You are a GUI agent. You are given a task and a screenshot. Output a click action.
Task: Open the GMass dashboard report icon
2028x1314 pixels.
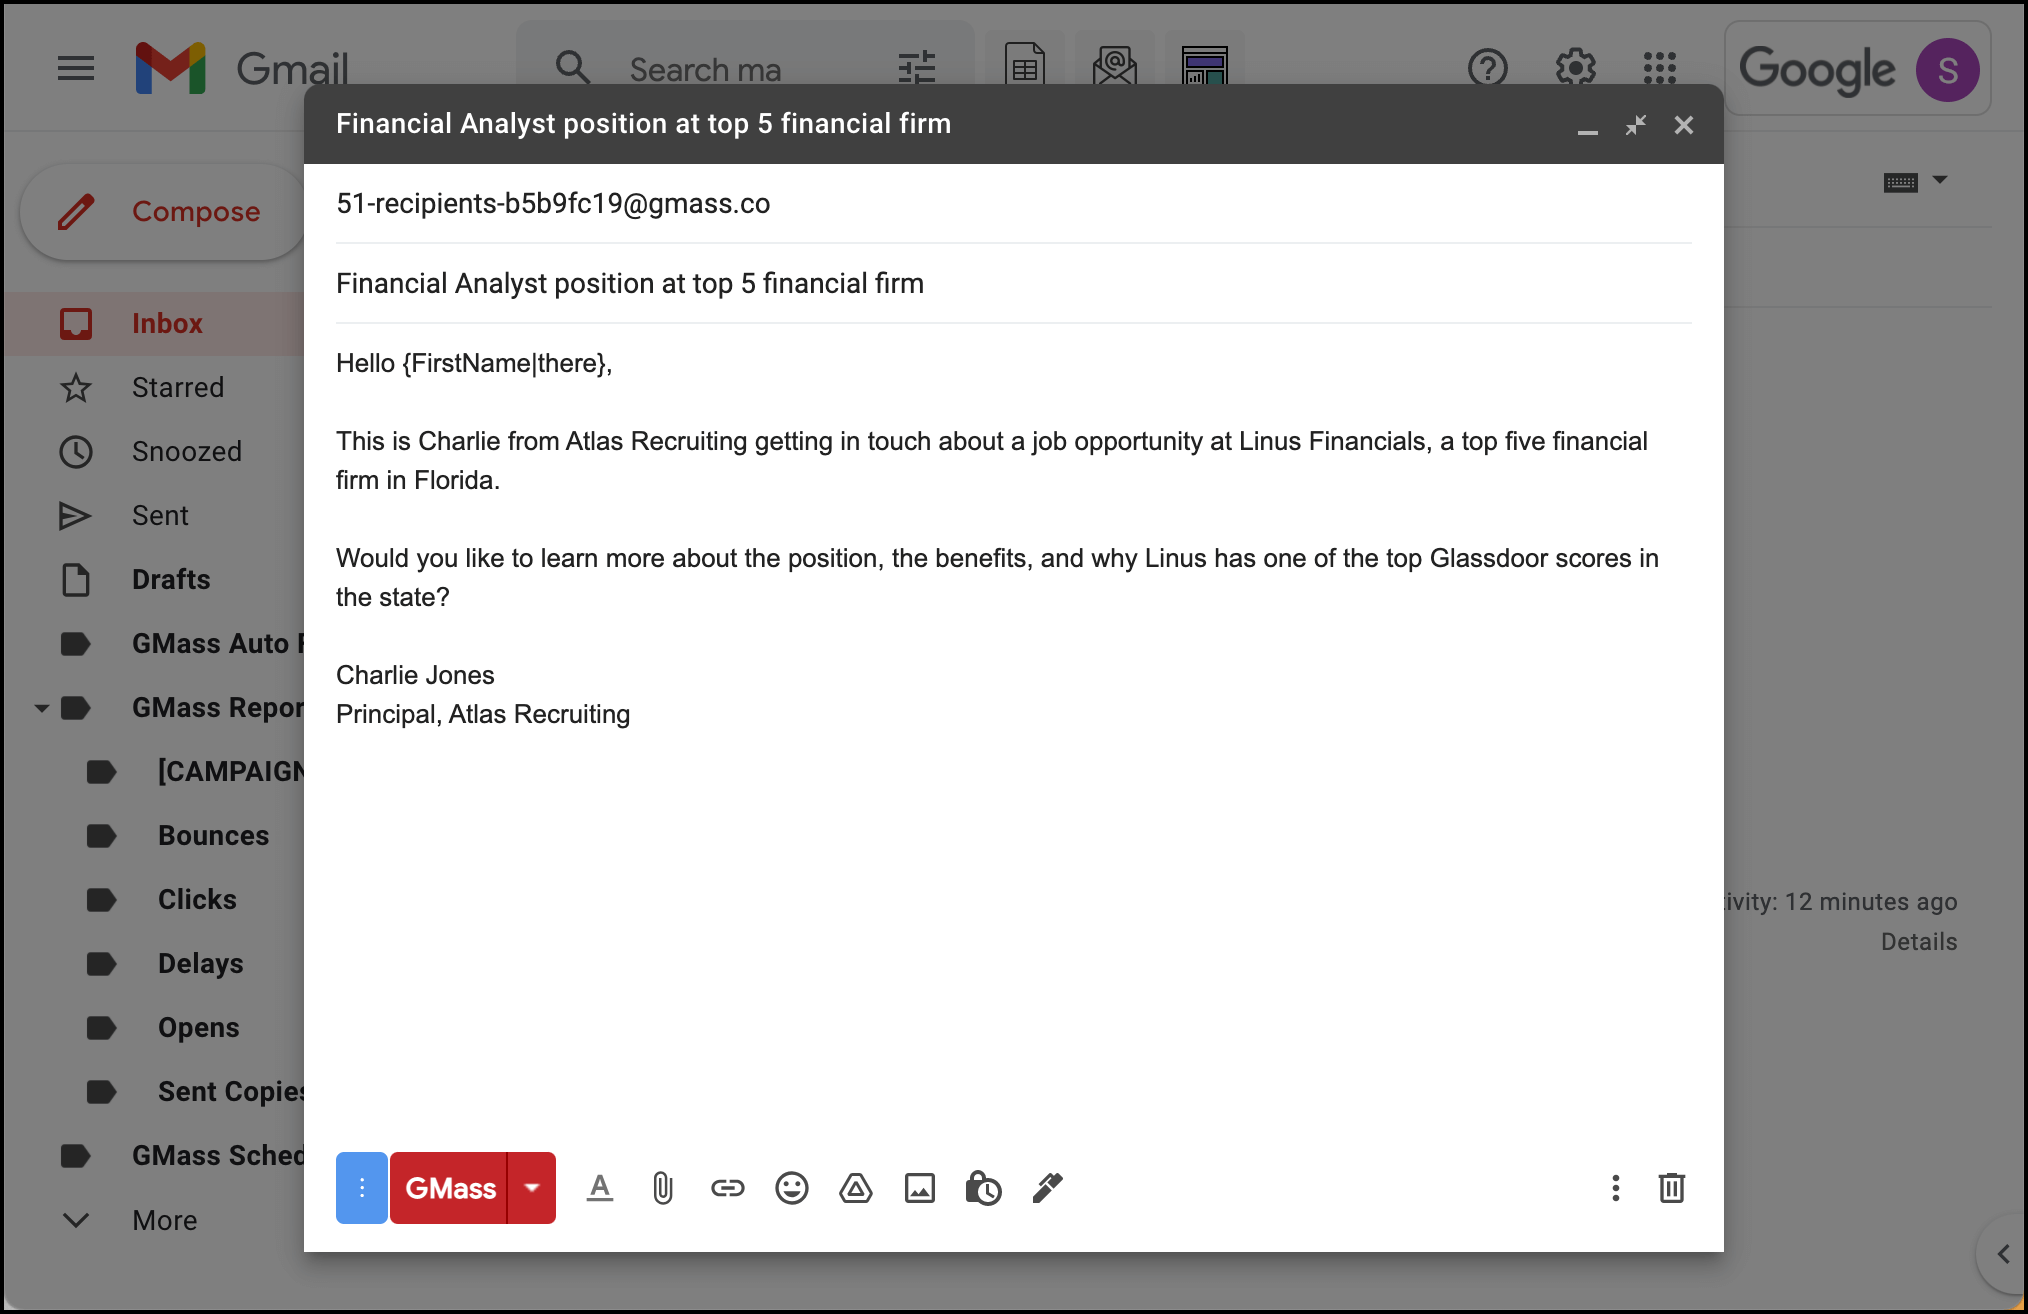click(1204, 67)
